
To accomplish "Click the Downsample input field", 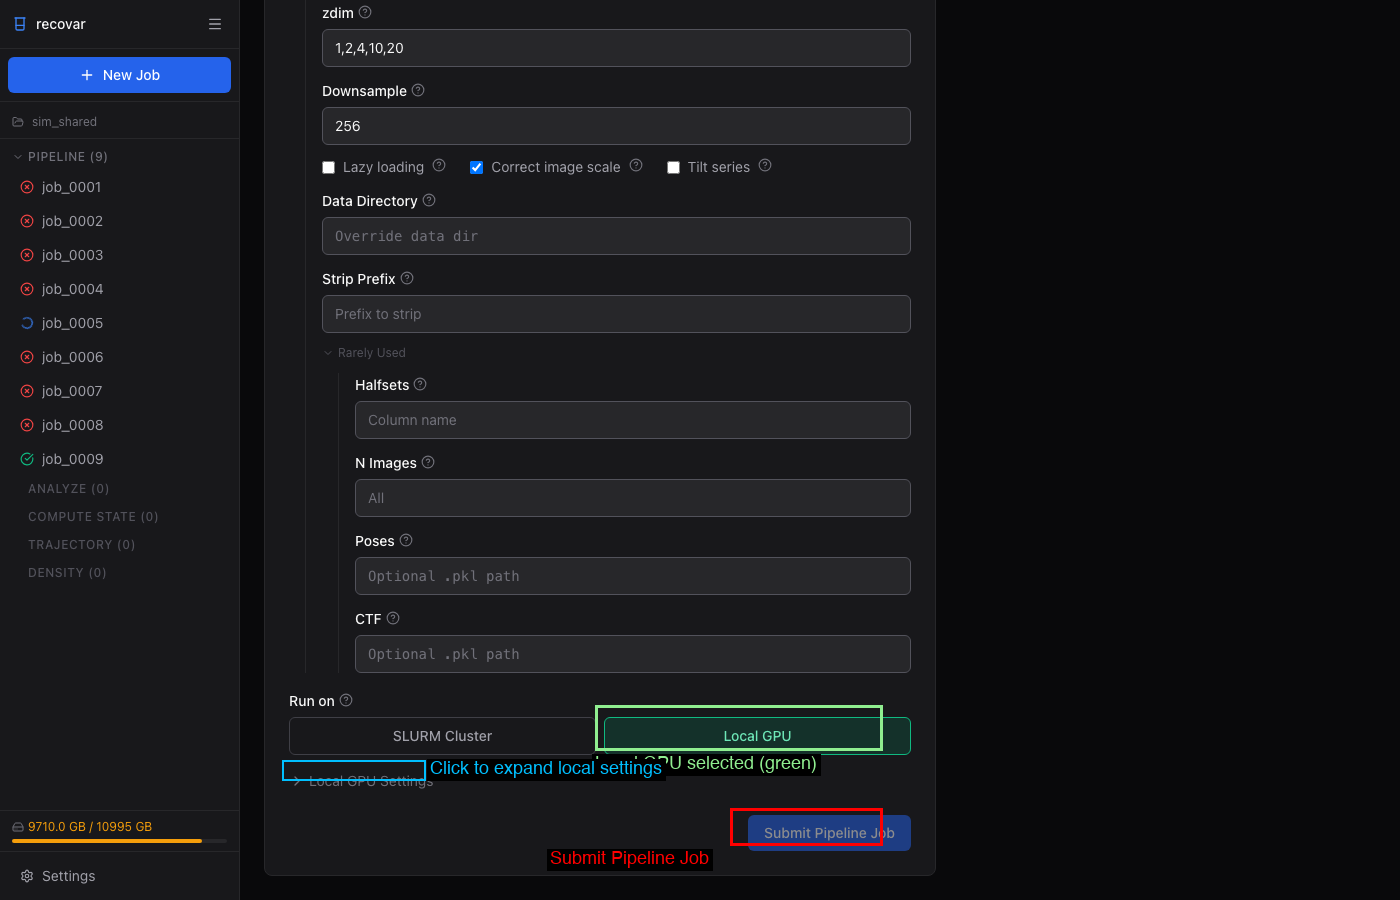I will click(x=616, y=126).
